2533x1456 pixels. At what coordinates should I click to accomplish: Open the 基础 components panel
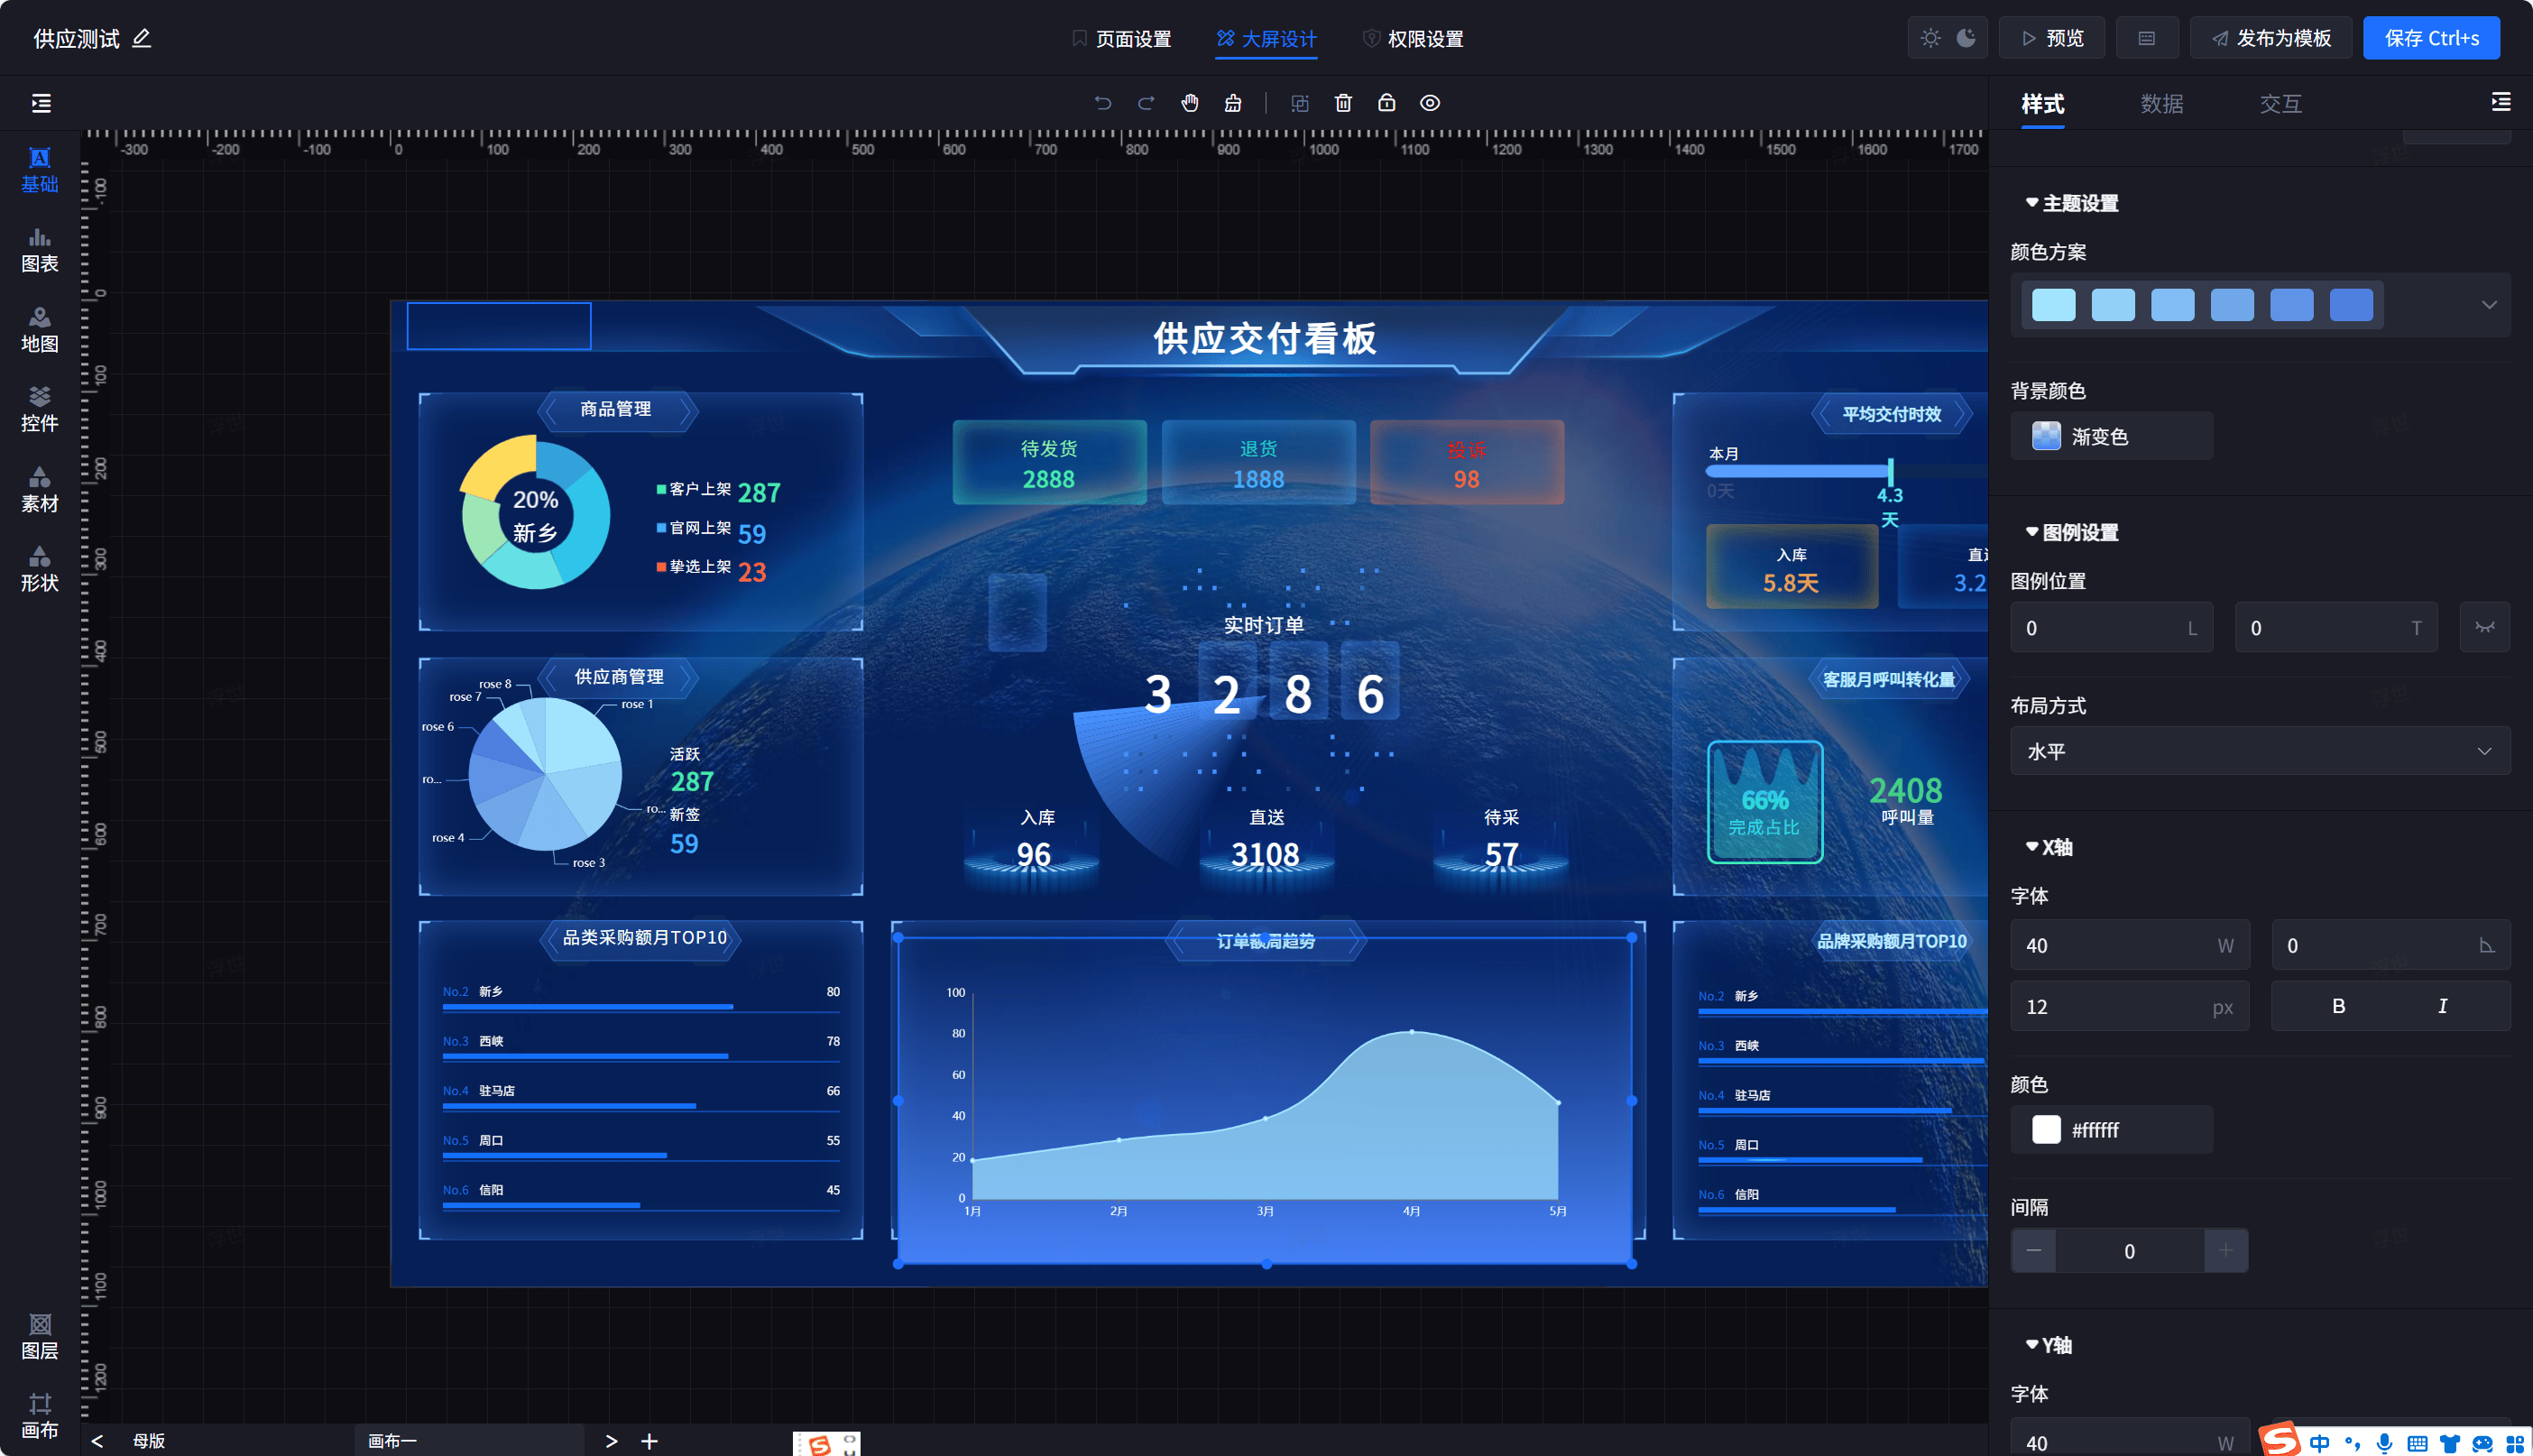[x=40, y=170]
